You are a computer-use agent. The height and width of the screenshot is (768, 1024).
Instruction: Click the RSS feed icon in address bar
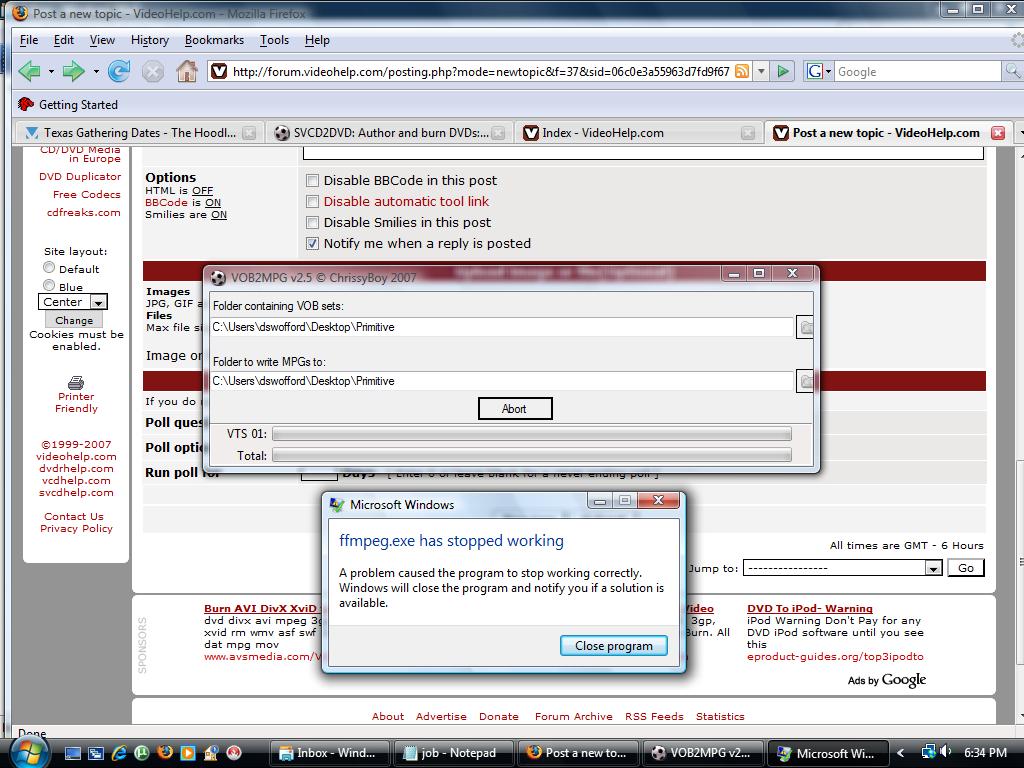[x=742, y=71]
